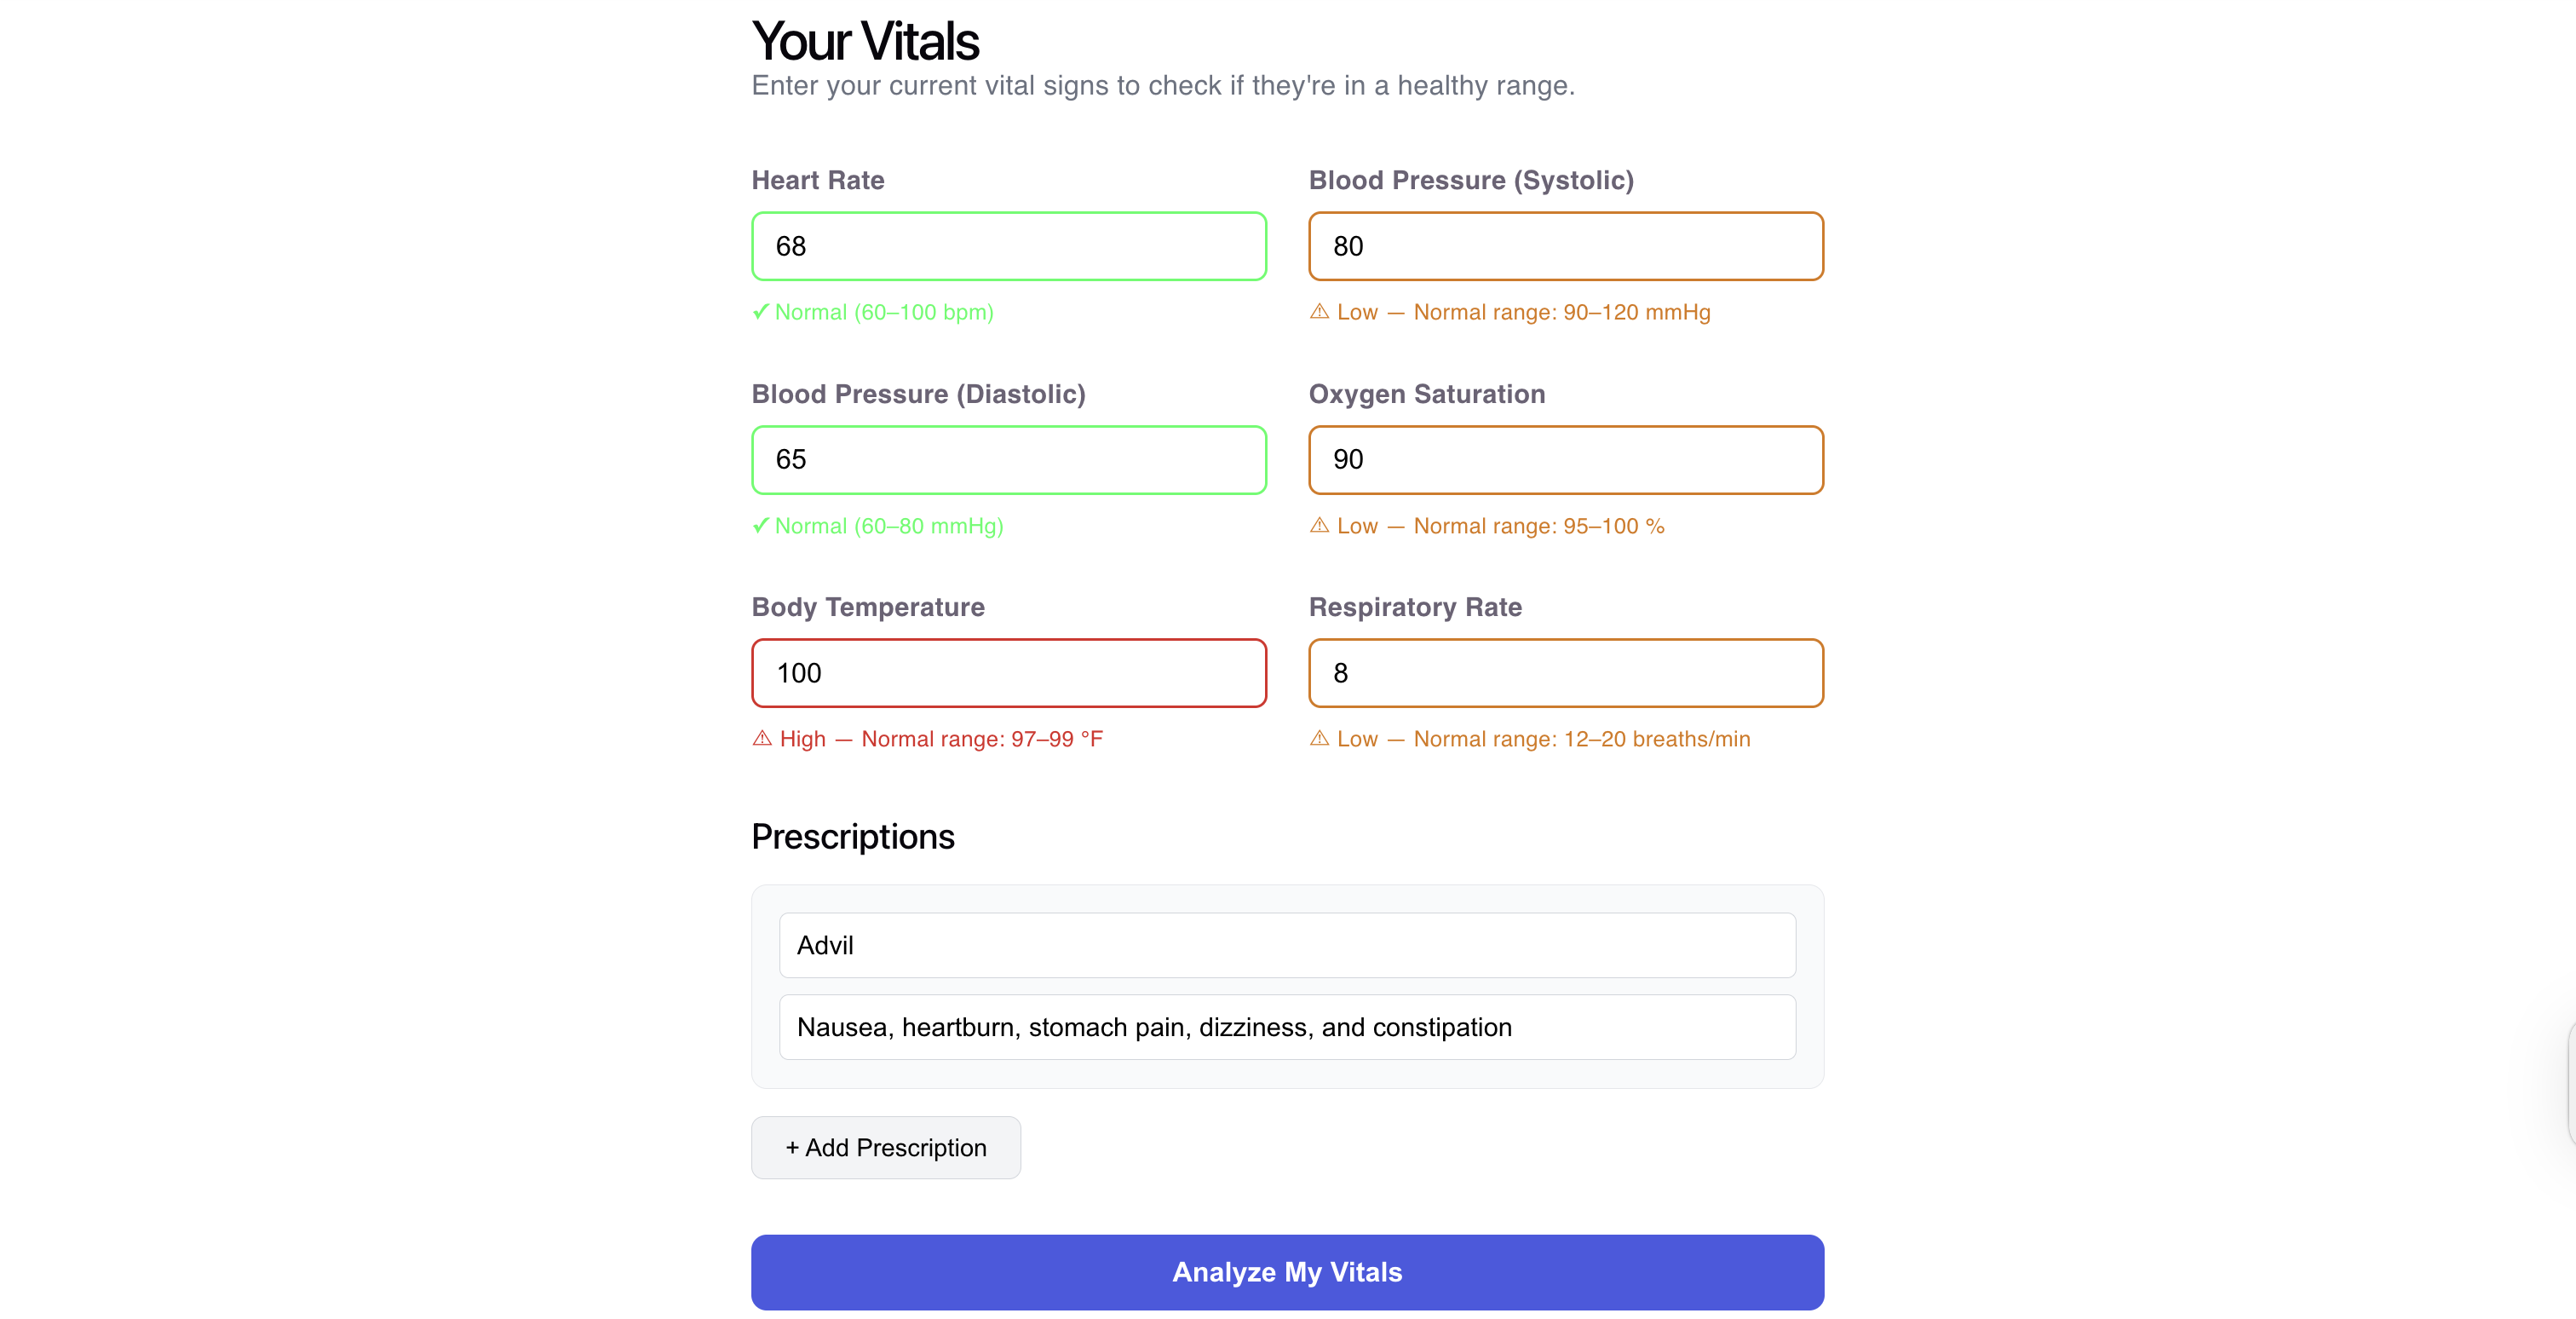Click the Analyze My Vitals button
2576x1319 pixels.
(x=1287, y=1272)
